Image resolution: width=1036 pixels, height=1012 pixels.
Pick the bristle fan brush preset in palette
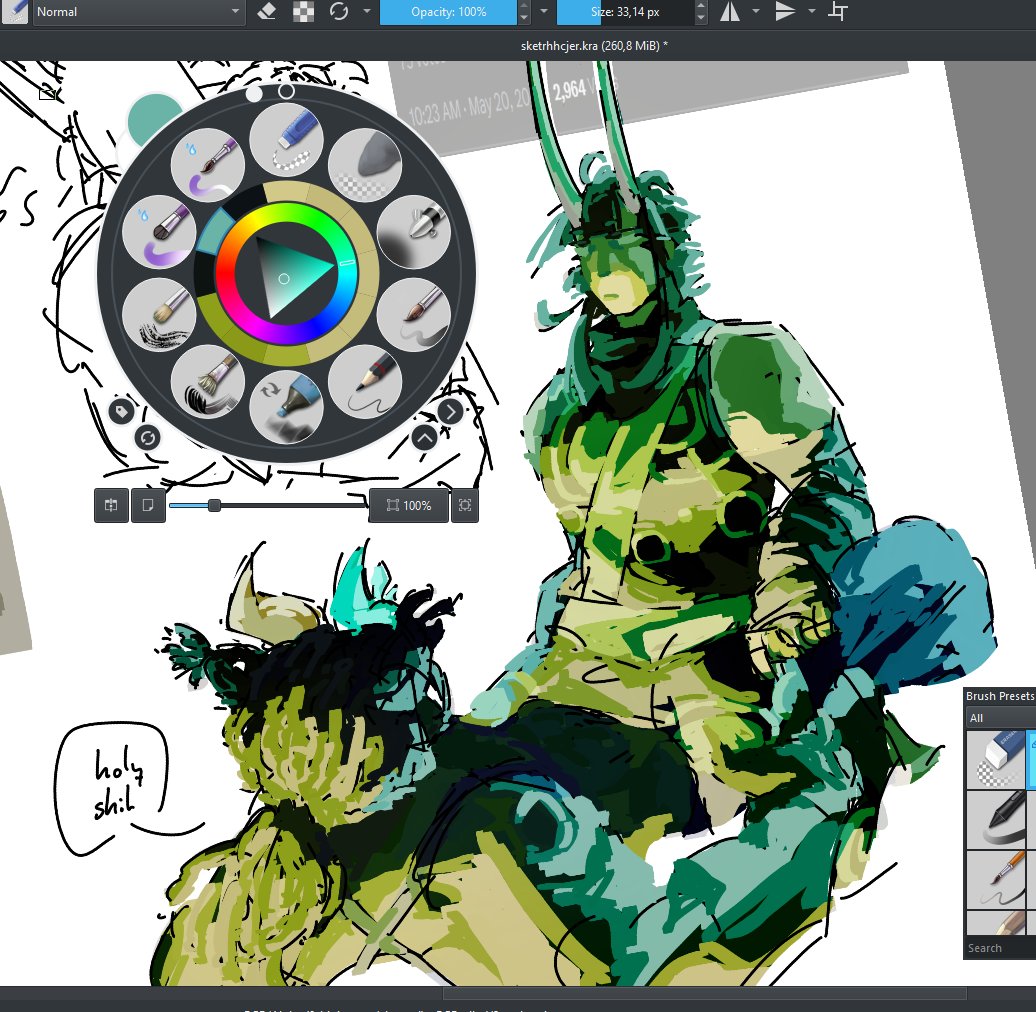[x=207, y=382]
